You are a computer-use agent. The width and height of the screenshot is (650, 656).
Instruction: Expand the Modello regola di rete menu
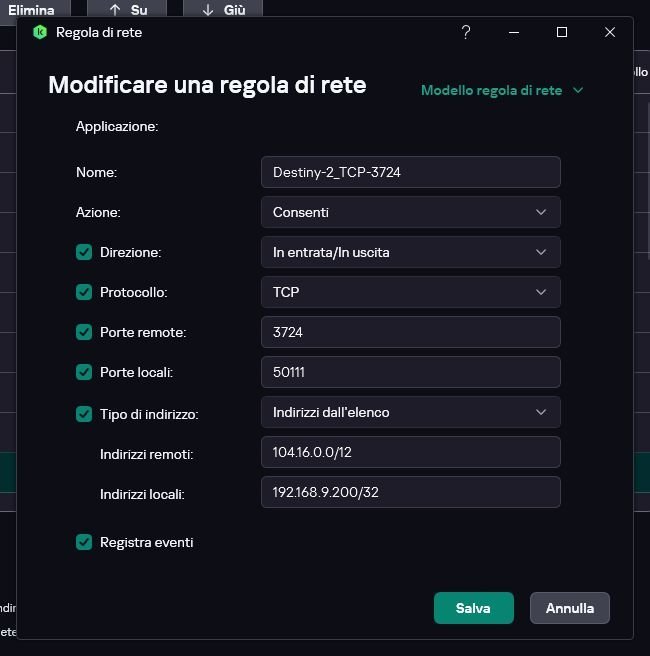tap(502, 90)
